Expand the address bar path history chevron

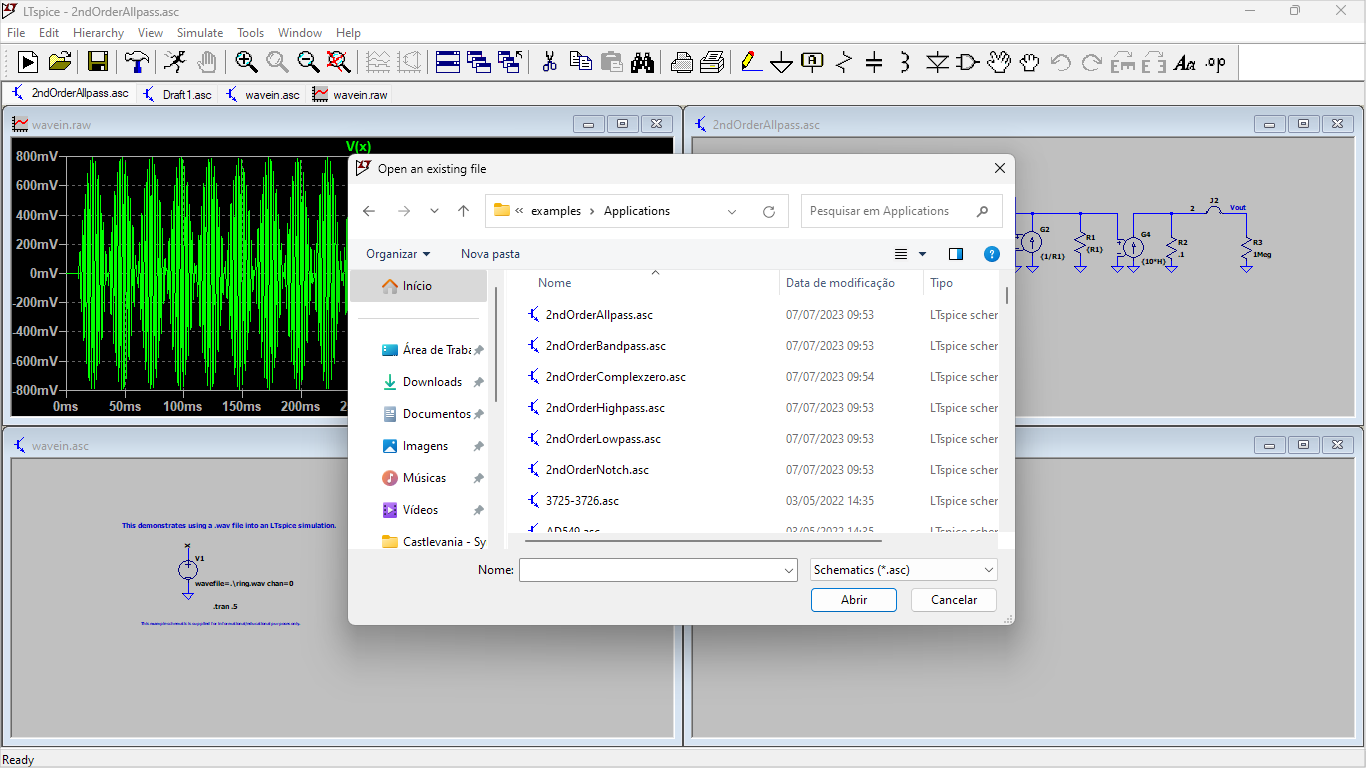coord(732,211)
